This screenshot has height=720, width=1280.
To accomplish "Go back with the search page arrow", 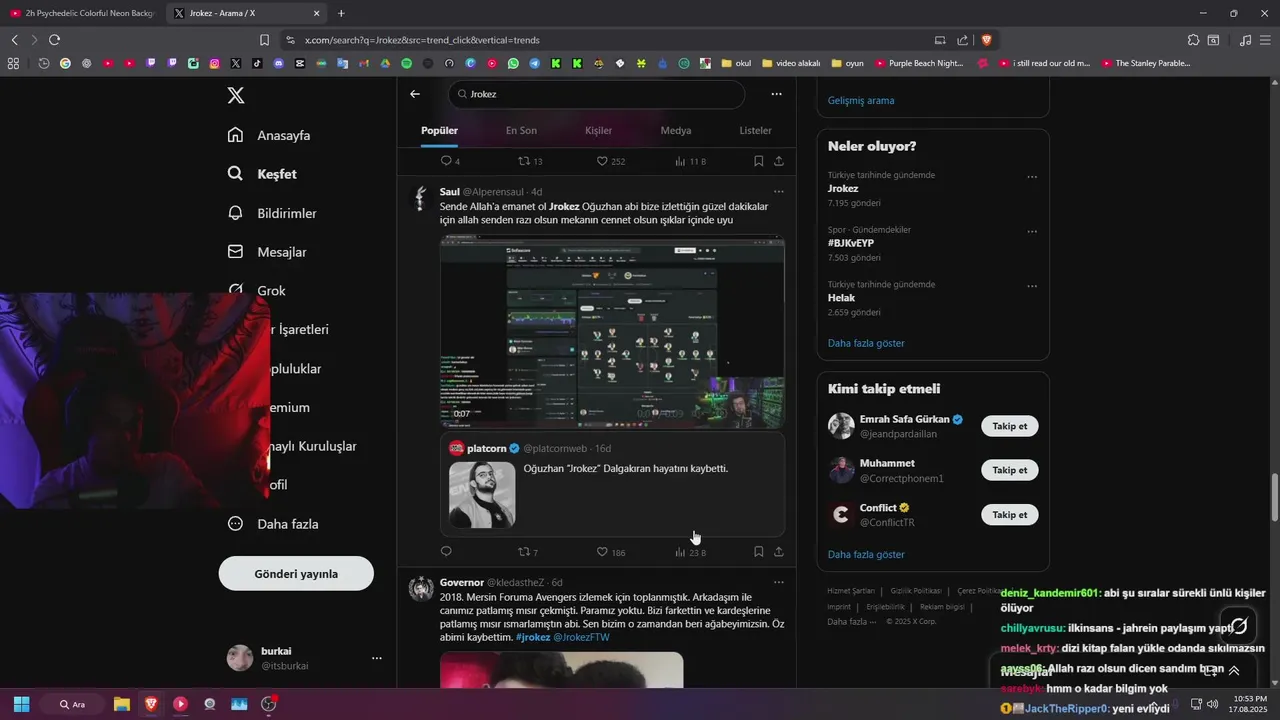I will click(415, 94).
